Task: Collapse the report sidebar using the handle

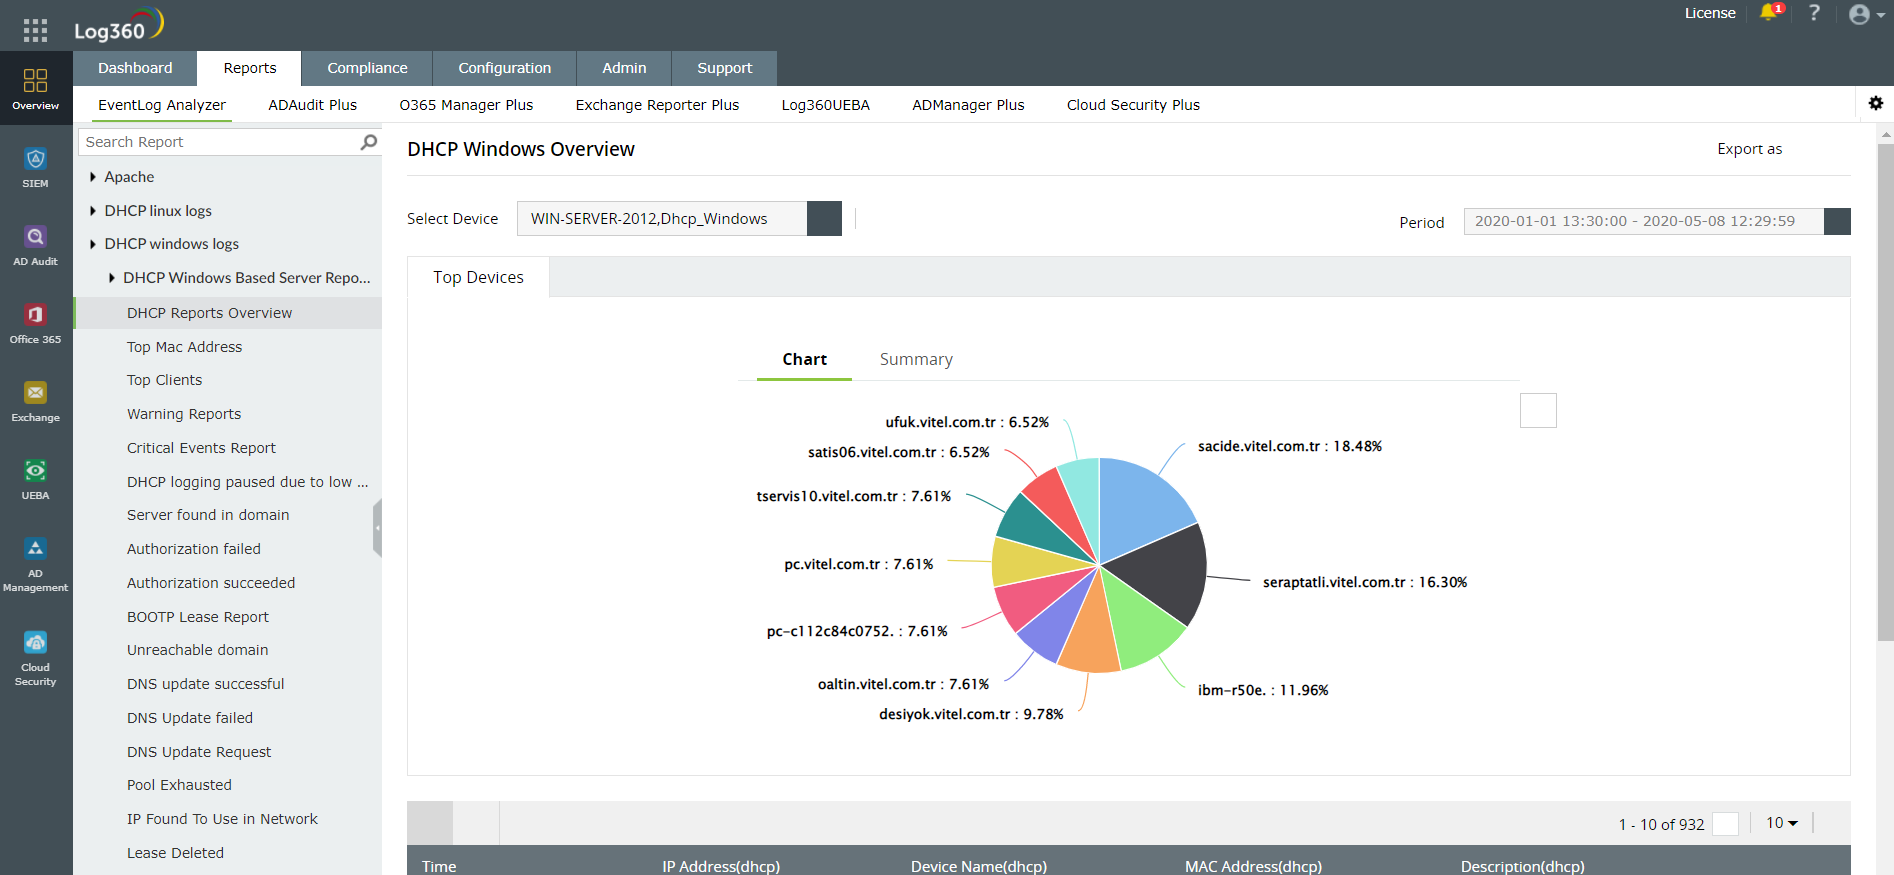Action: (x=377, y=527)
